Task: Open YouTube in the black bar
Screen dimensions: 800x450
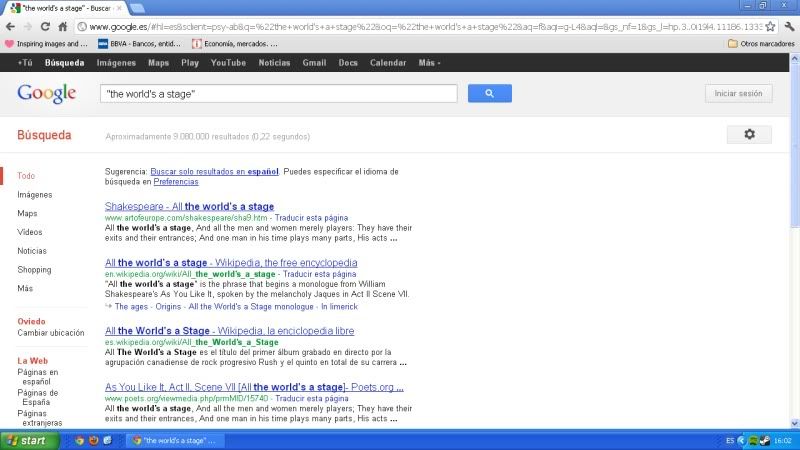Action: 228,63
